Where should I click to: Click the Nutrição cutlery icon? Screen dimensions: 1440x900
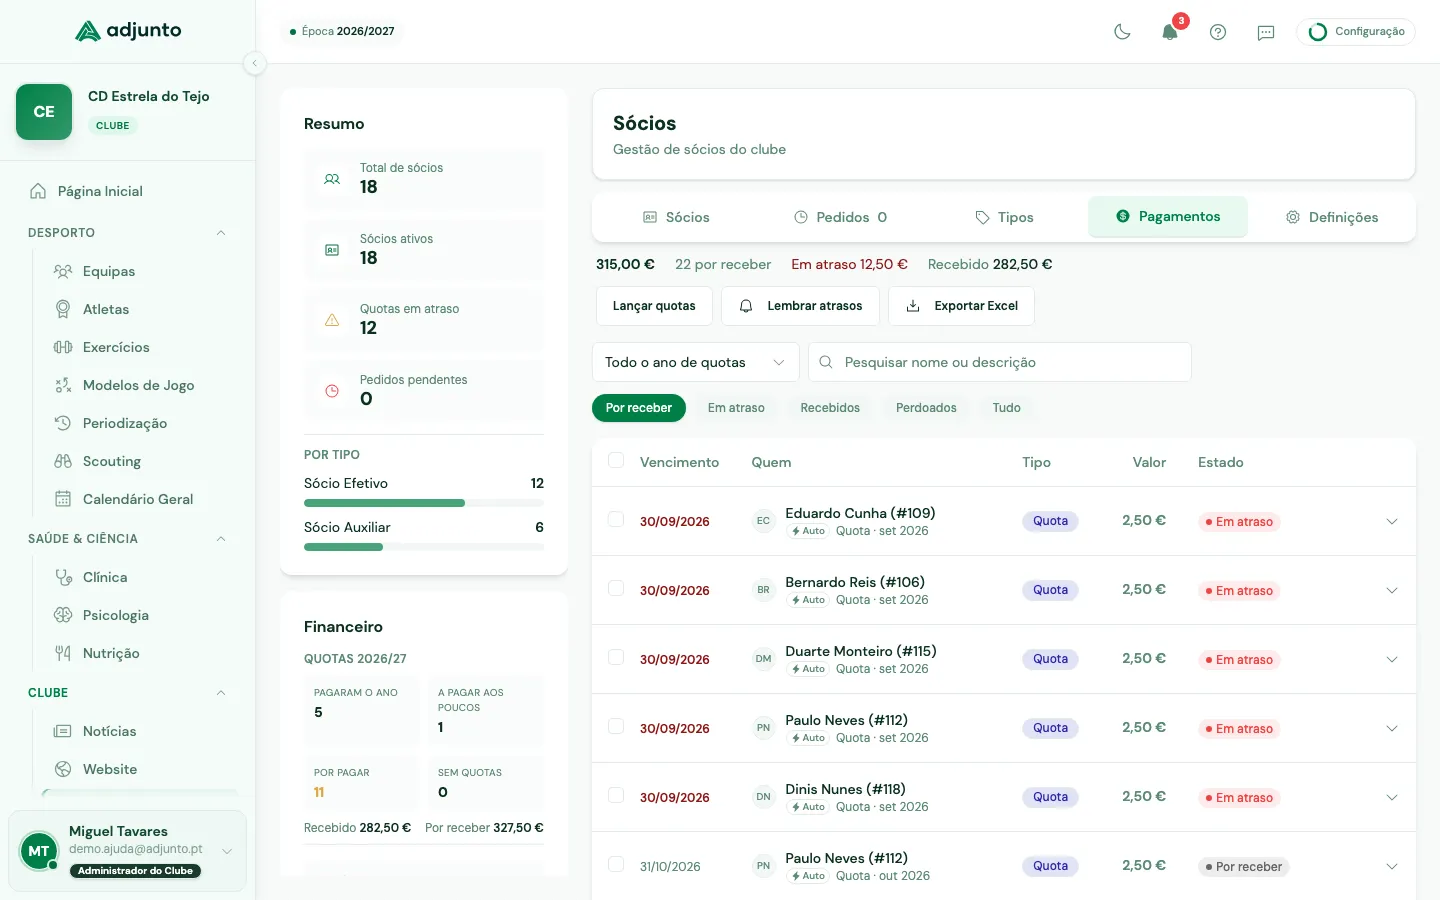(x=63, y=653)
